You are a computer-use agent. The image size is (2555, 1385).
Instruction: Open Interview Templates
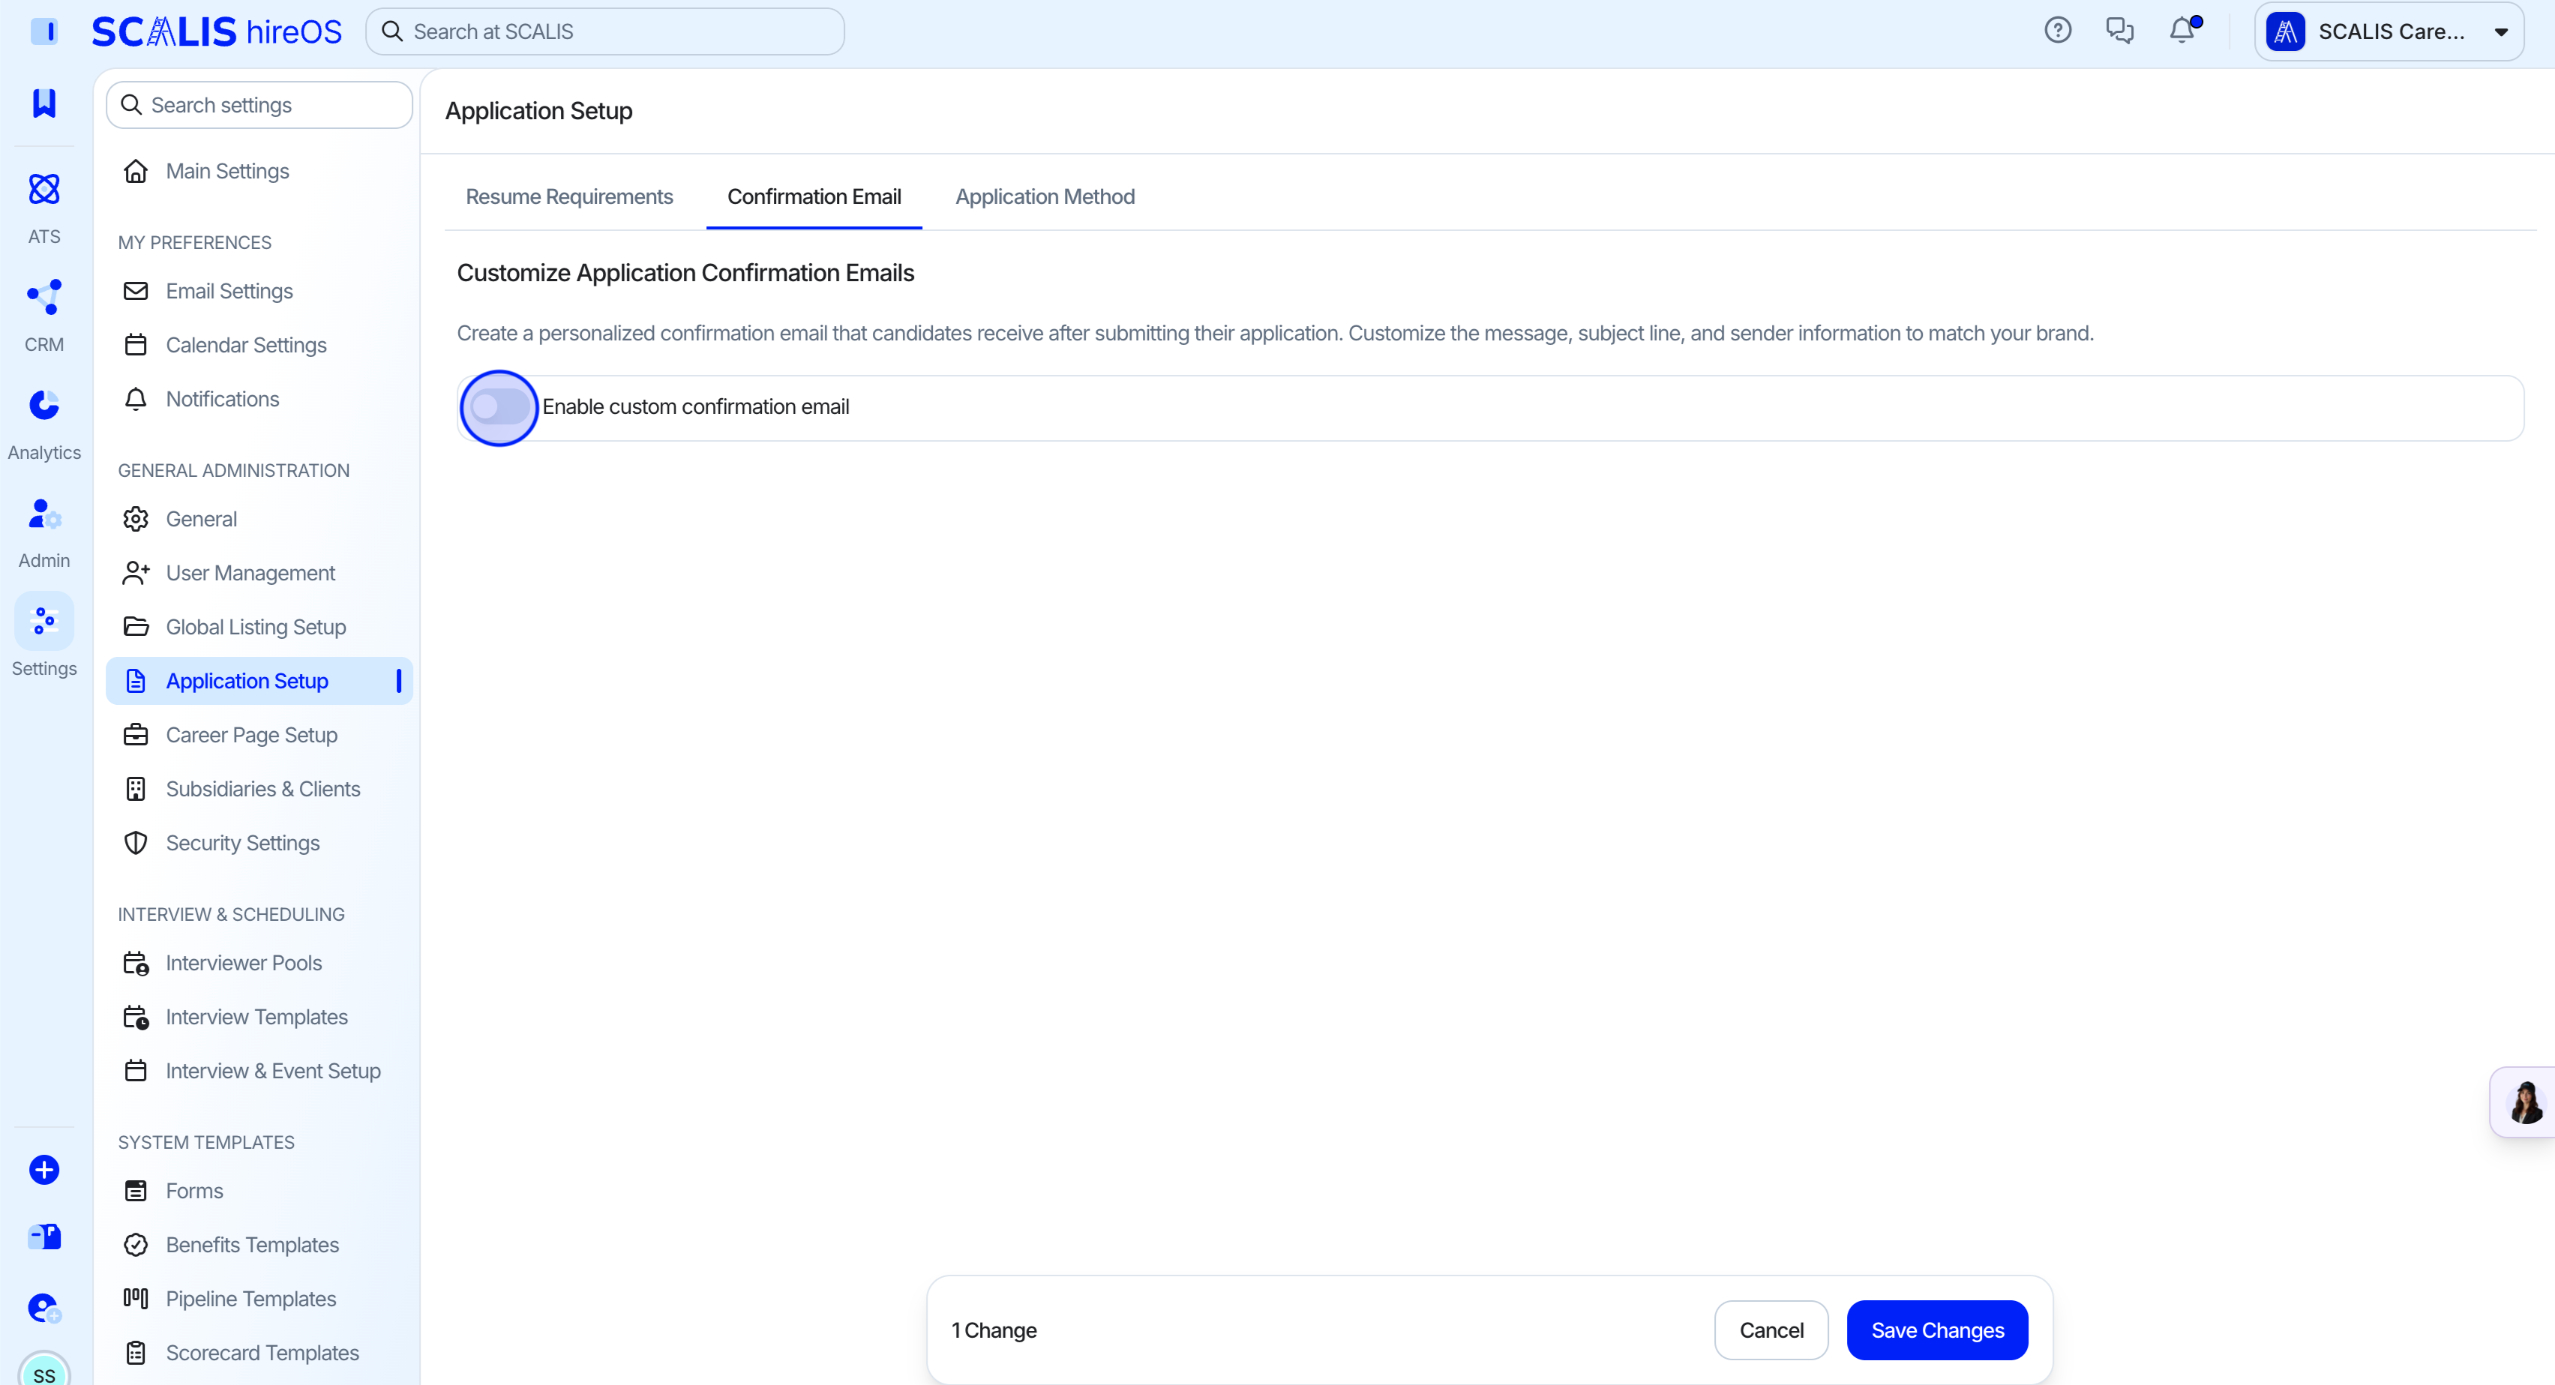click(259, 1017)
